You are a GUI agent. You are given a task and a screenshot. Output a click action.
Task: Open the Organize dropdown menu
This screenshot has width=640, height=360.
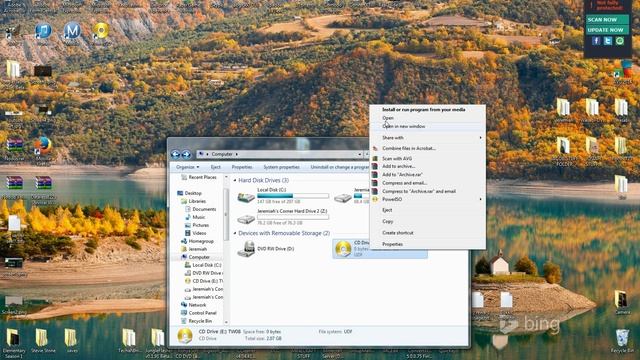tap(188, 167)
